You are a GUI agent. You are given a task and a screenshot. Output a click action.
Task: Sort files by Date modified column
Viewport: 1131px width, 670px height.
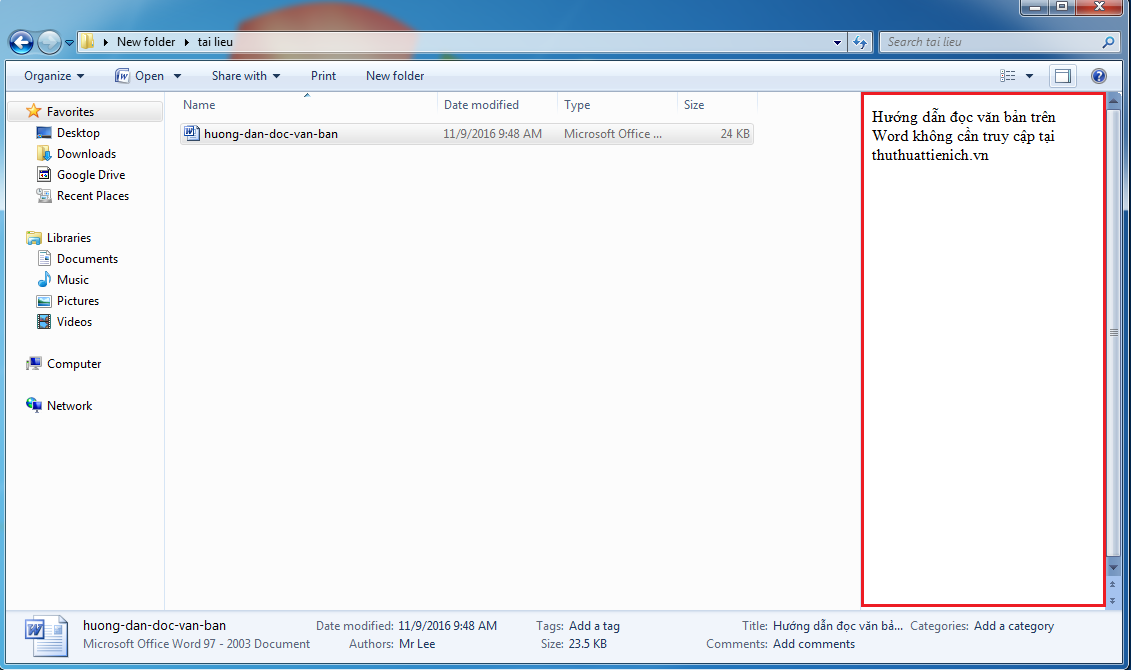pos(481,105)
